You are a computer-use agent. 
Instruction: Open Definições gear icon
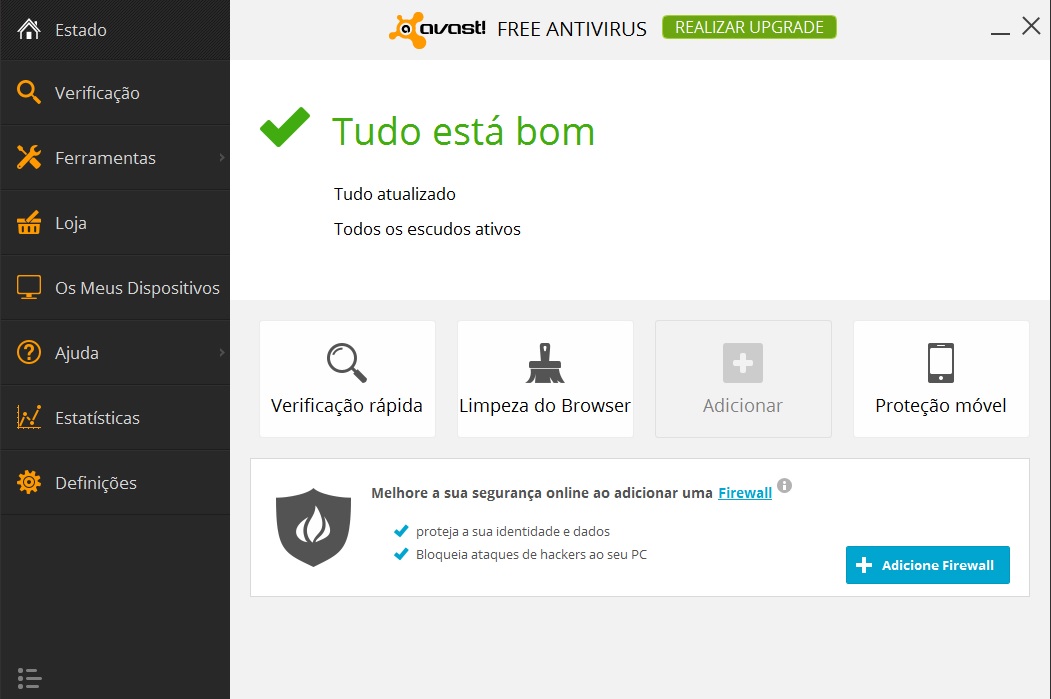(29, 483)
